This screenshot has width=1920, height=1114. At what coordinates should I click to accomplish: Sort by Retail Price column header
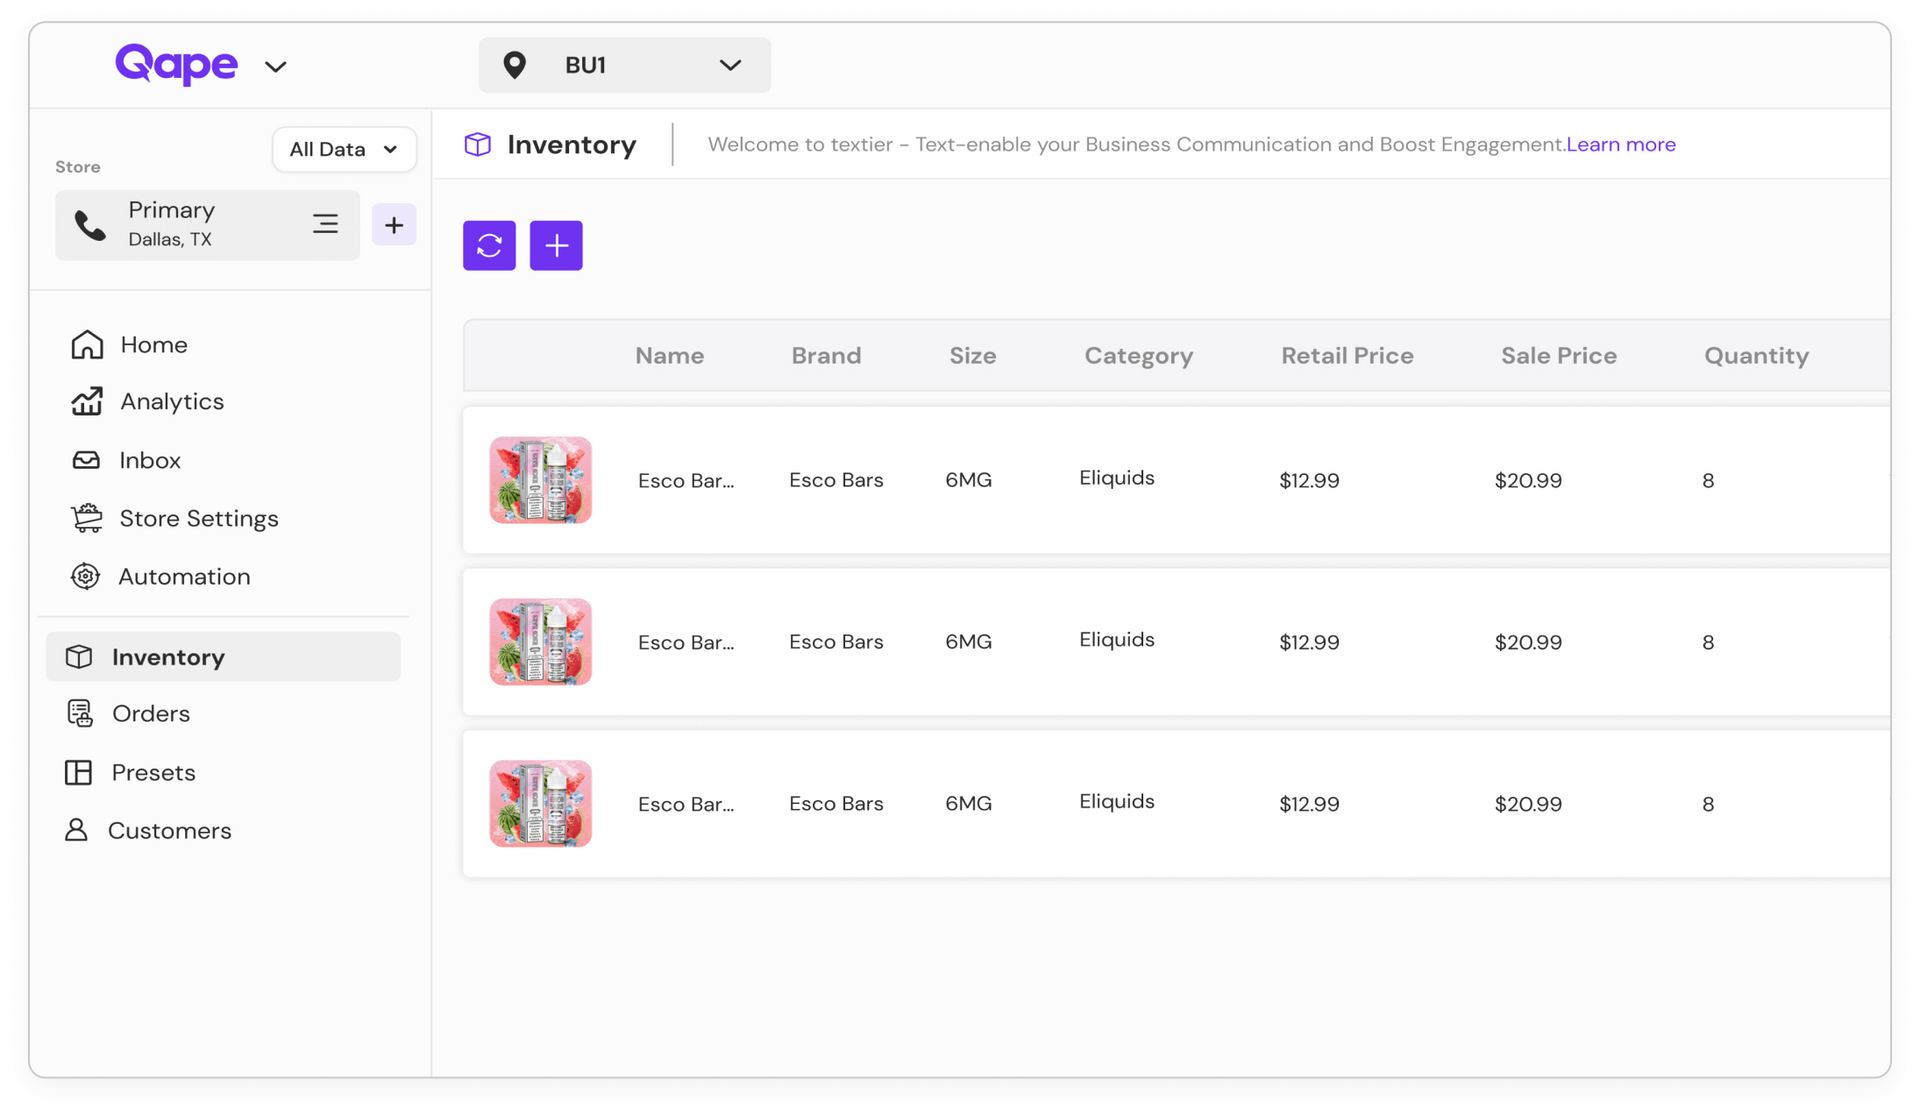coord(1347,356)
